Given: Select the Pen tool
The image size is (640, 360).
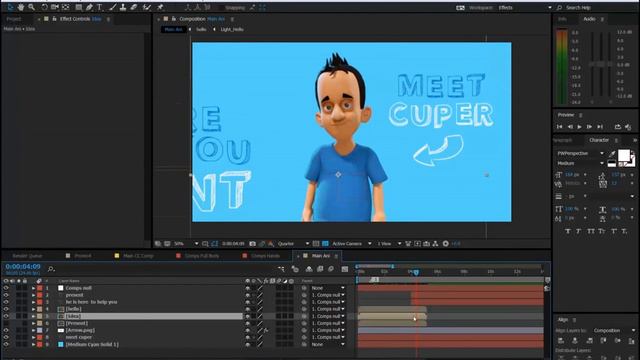Looking at the screenshot, I should [89, 7].
